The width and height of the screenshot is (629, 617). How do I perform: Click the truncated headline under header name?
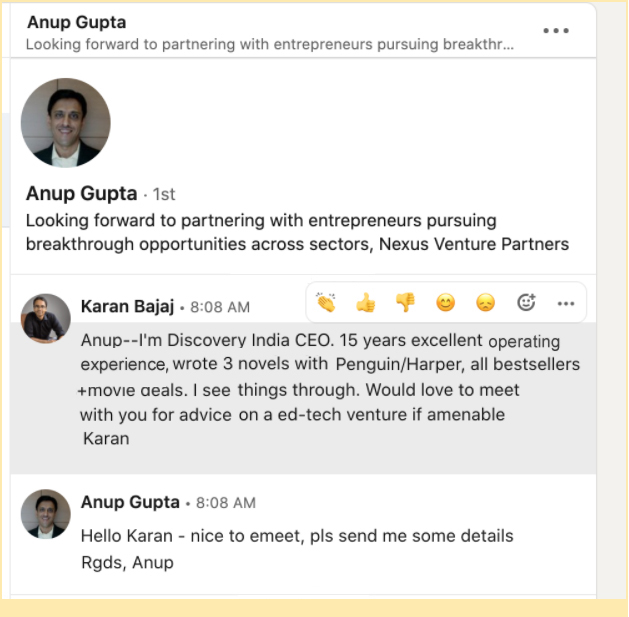coord(270,44)
